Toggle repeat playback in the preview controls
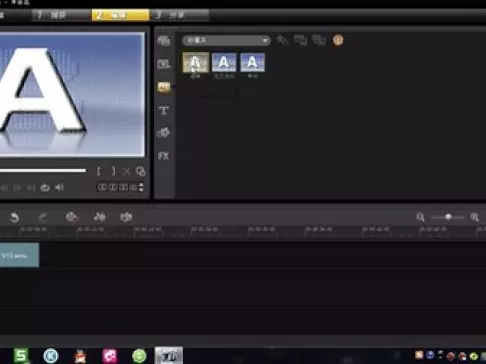Viewport: 486px width, 364px height. coord(45,188)
